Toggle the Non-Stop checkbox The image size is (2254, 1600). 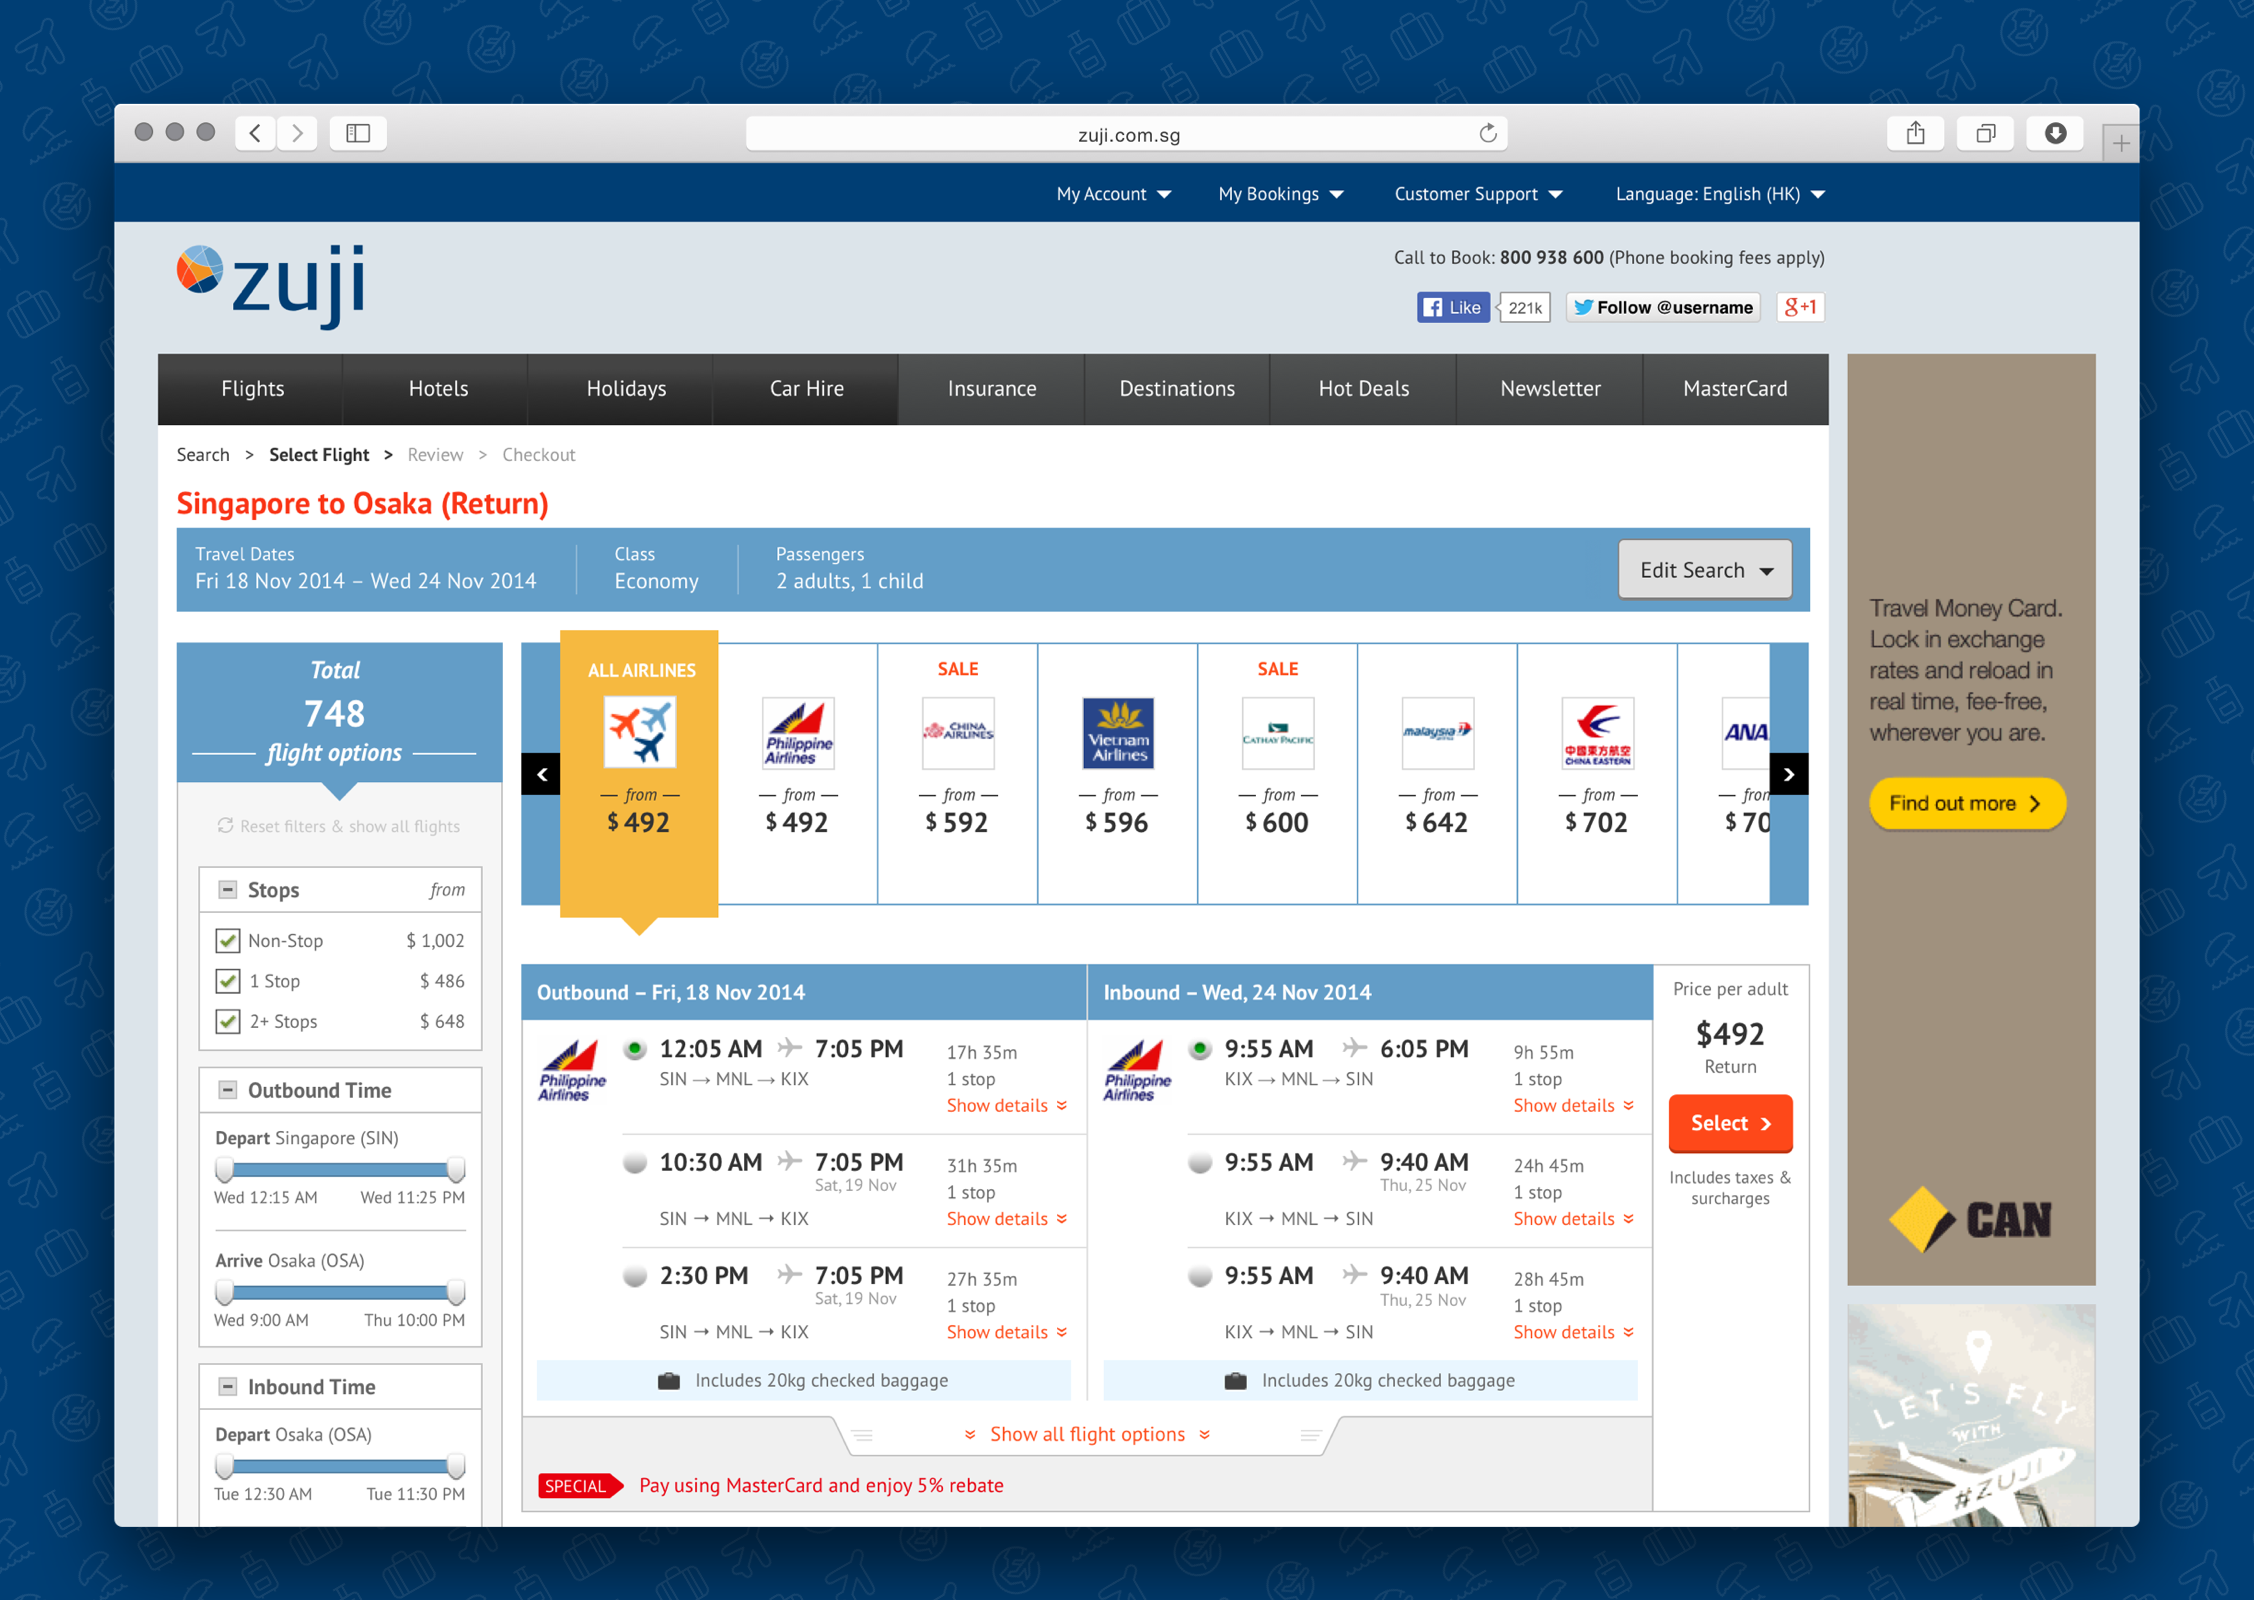[x=228, y=940]
